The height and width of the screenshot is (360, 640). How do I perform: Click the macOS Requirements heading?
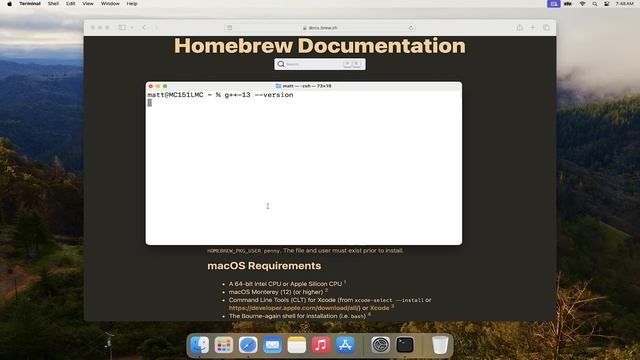(264, 266)
